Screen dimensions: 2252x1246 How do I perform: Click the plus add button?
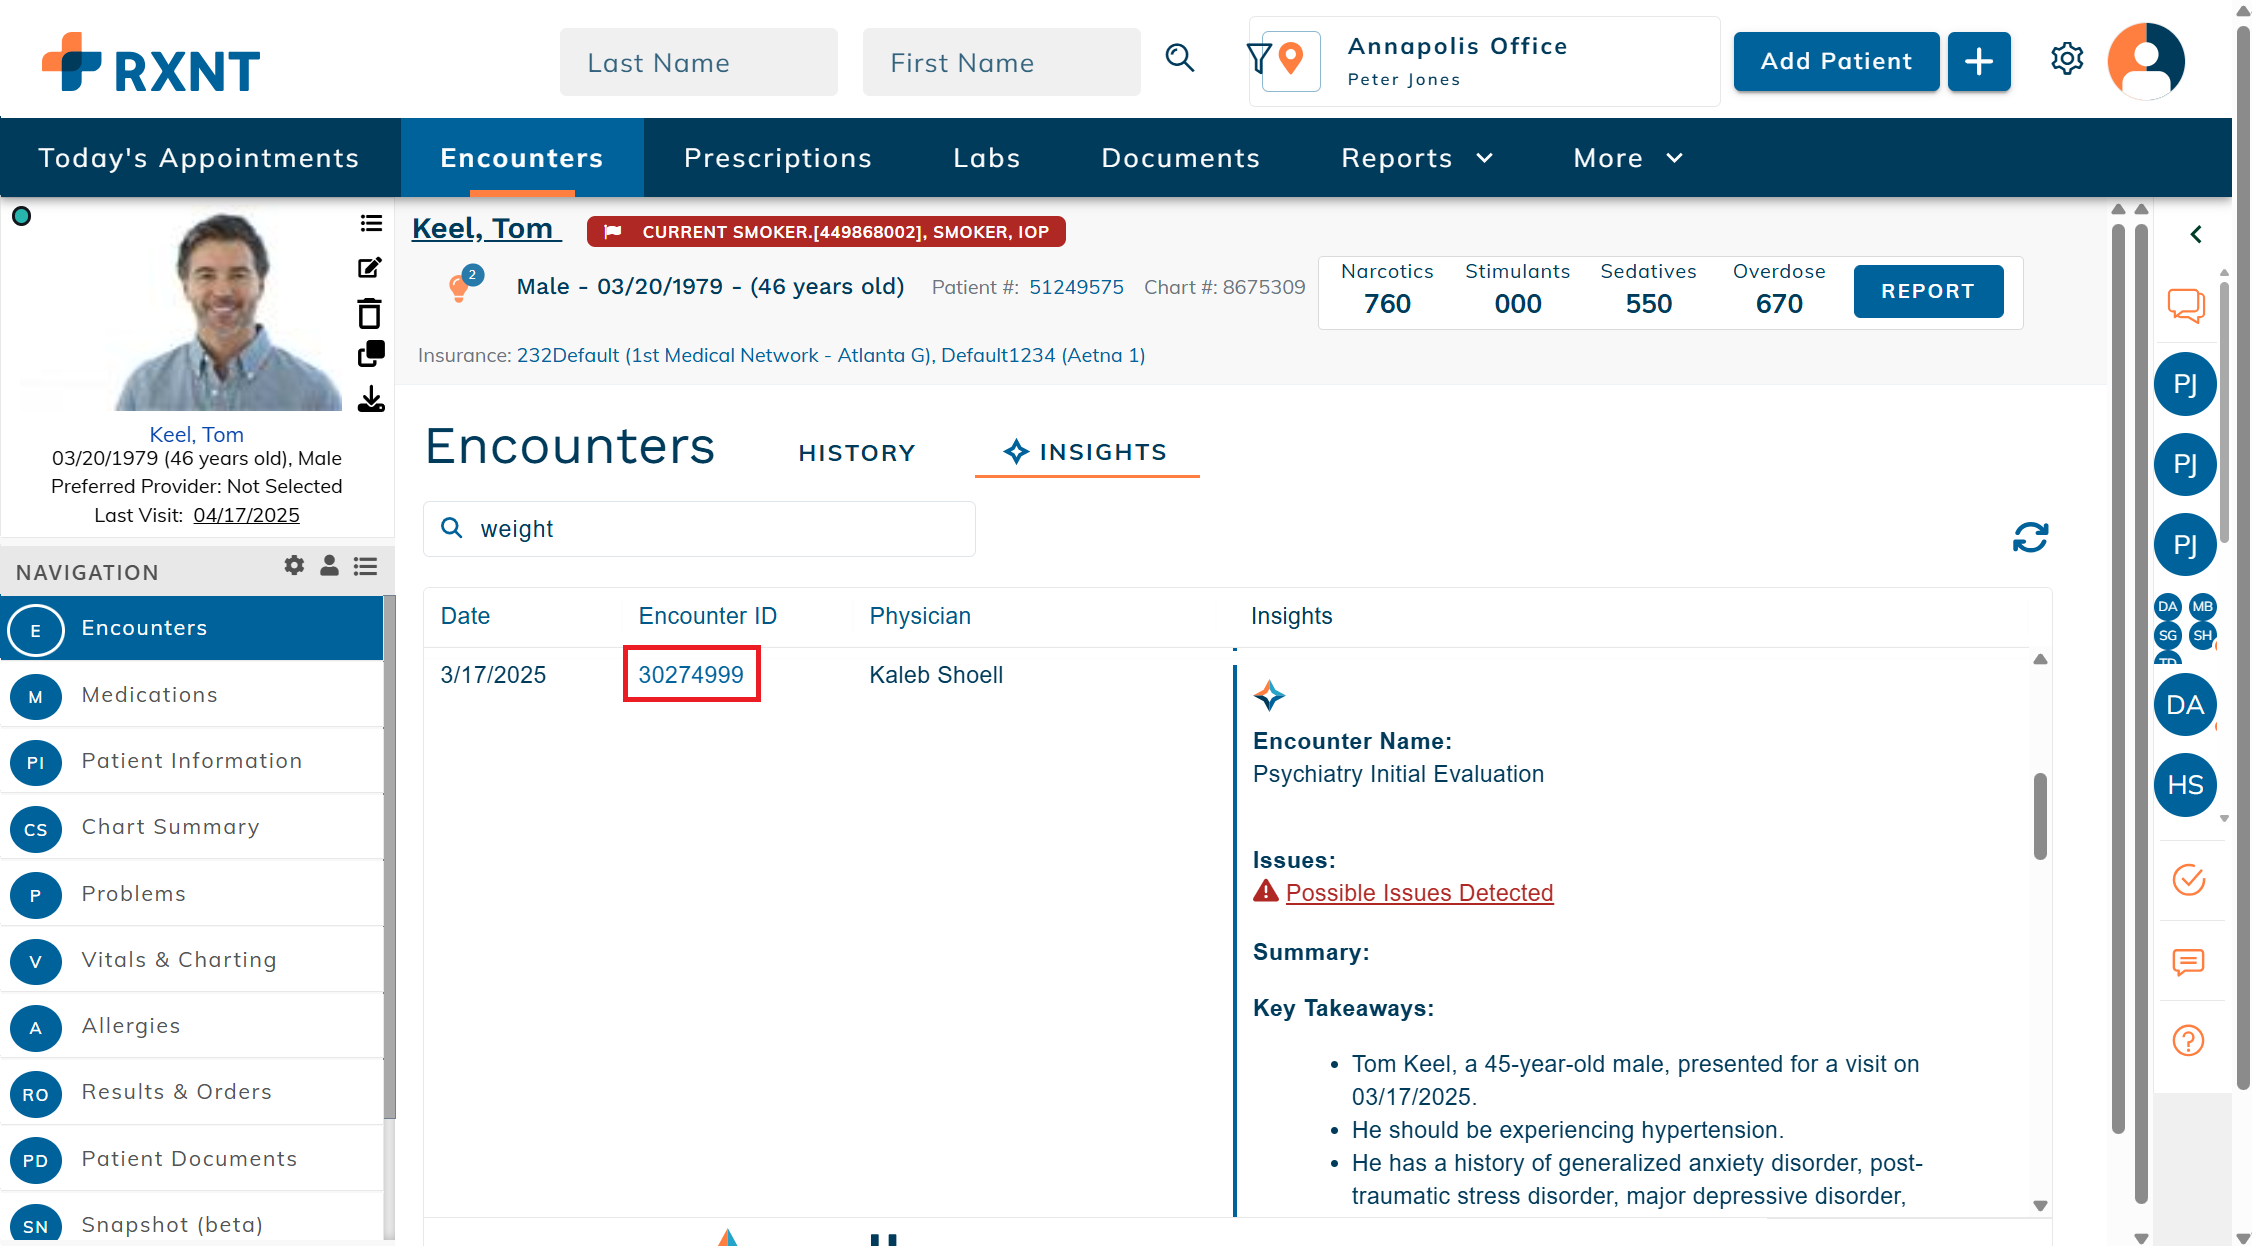(x=1978, y=61)
